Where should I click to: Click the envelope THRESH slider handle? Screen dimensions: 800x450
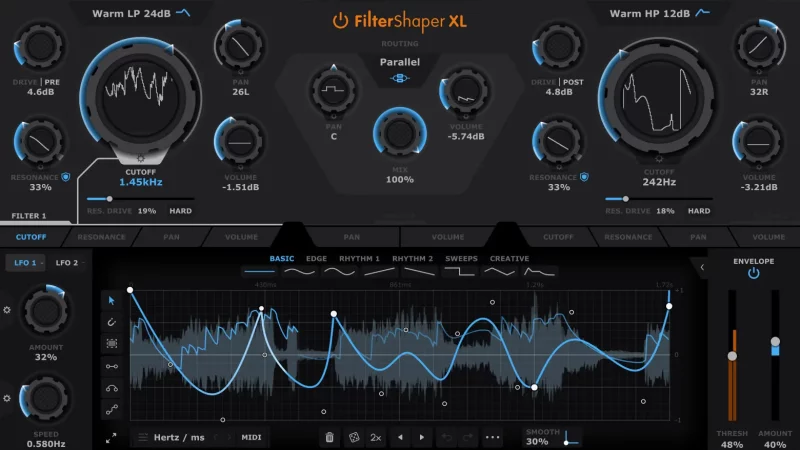pyautogui.click(x=732, y=356)
